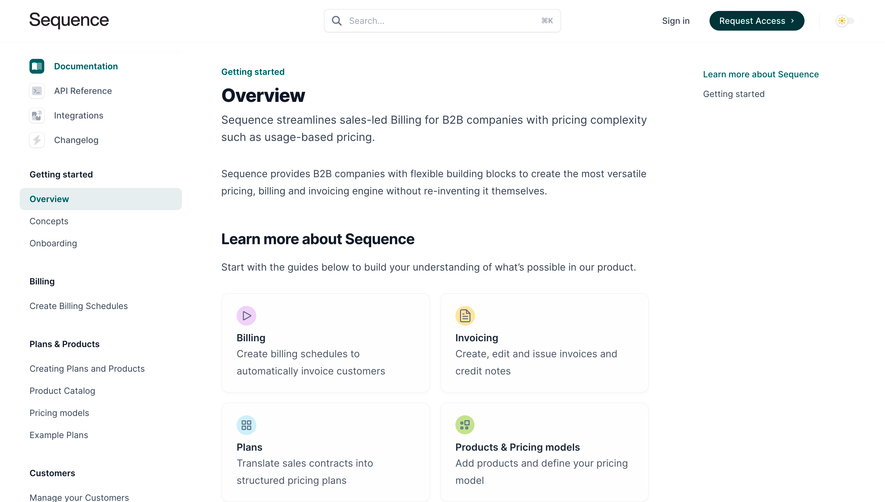Open the Changelog section
Image resolution: width=885 pixels, height=502 pixels.
click(x=76, y=140)
